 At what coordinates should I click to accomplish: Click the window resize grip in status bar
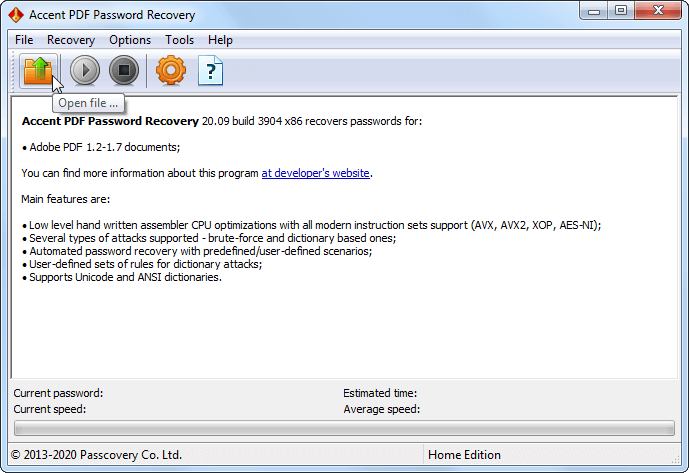(x=675, y=459)
